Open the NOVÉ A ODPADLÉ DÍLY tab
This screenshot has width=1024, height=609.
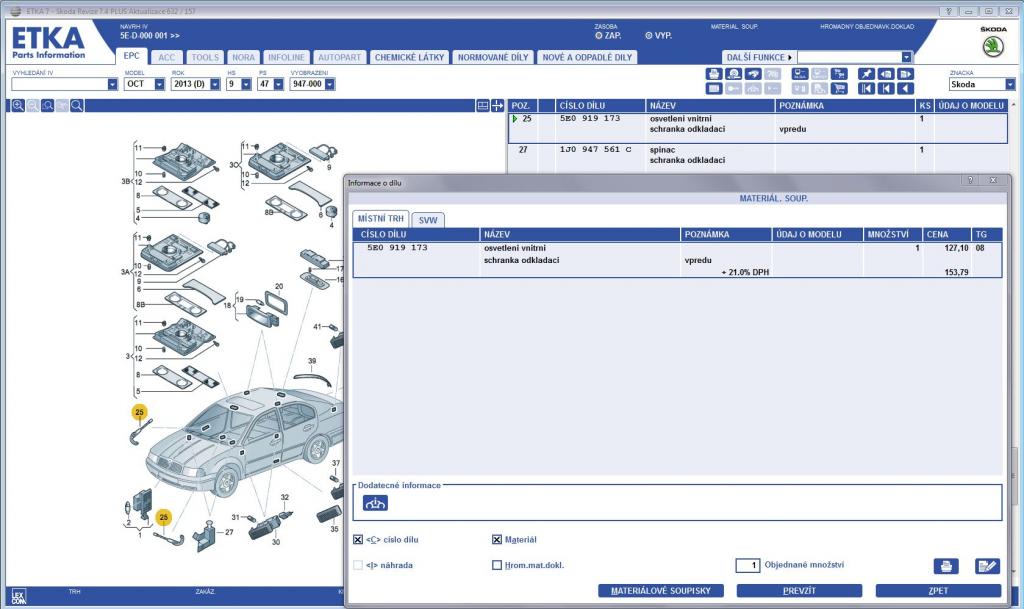[x=587, y=57]
